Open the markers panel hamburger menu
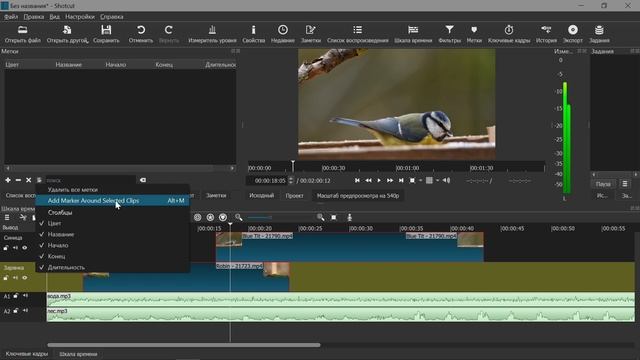640x360 pixels. (39, 180)
